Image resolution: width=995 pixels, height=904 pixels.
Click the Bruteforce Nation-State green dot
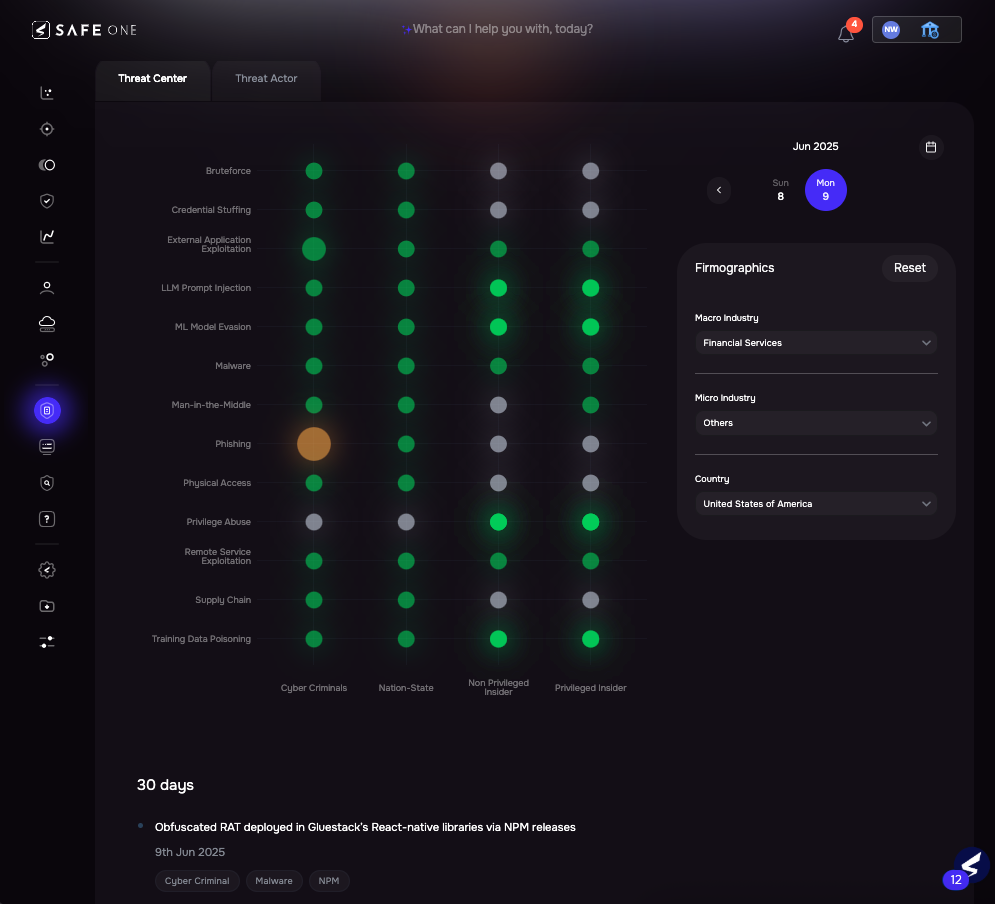[406, 171]
